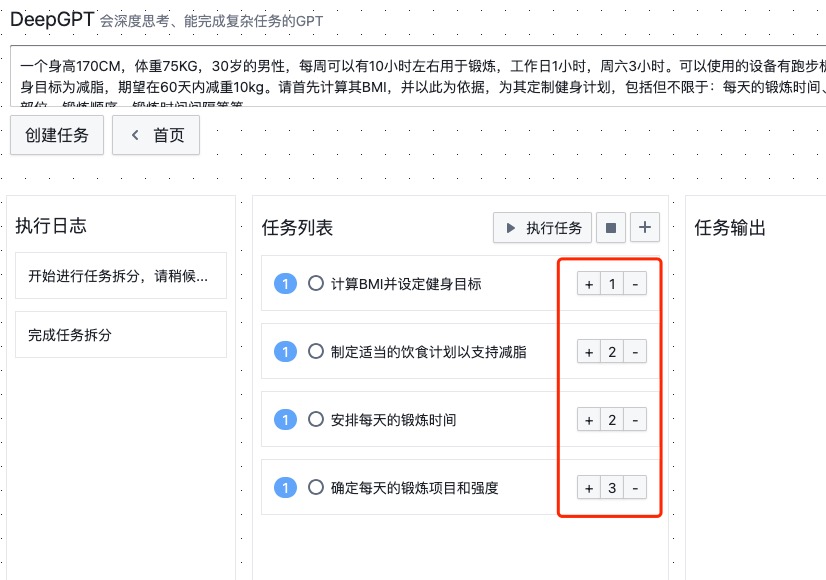Click minus stepper on 安排每天的锻炼时间 row
Image resolution: width=826 pixels, height=580 pixels.
point(635,420)
